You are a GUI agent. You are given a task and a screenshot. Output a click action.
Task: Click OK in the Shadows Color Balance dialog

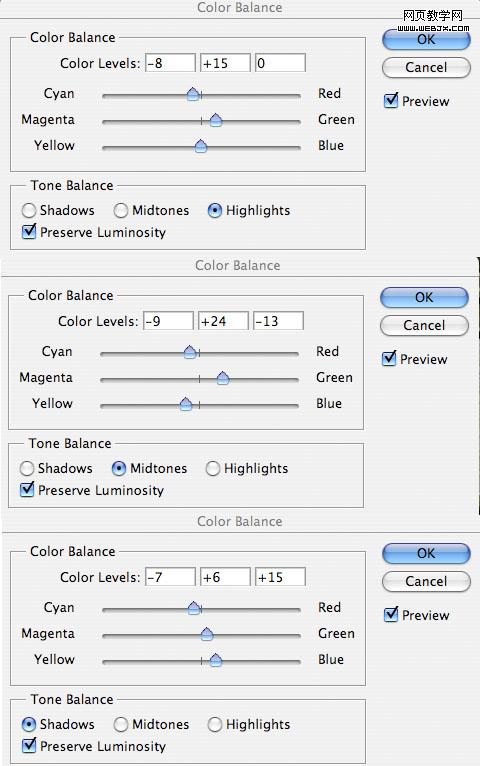click(426, 553)
